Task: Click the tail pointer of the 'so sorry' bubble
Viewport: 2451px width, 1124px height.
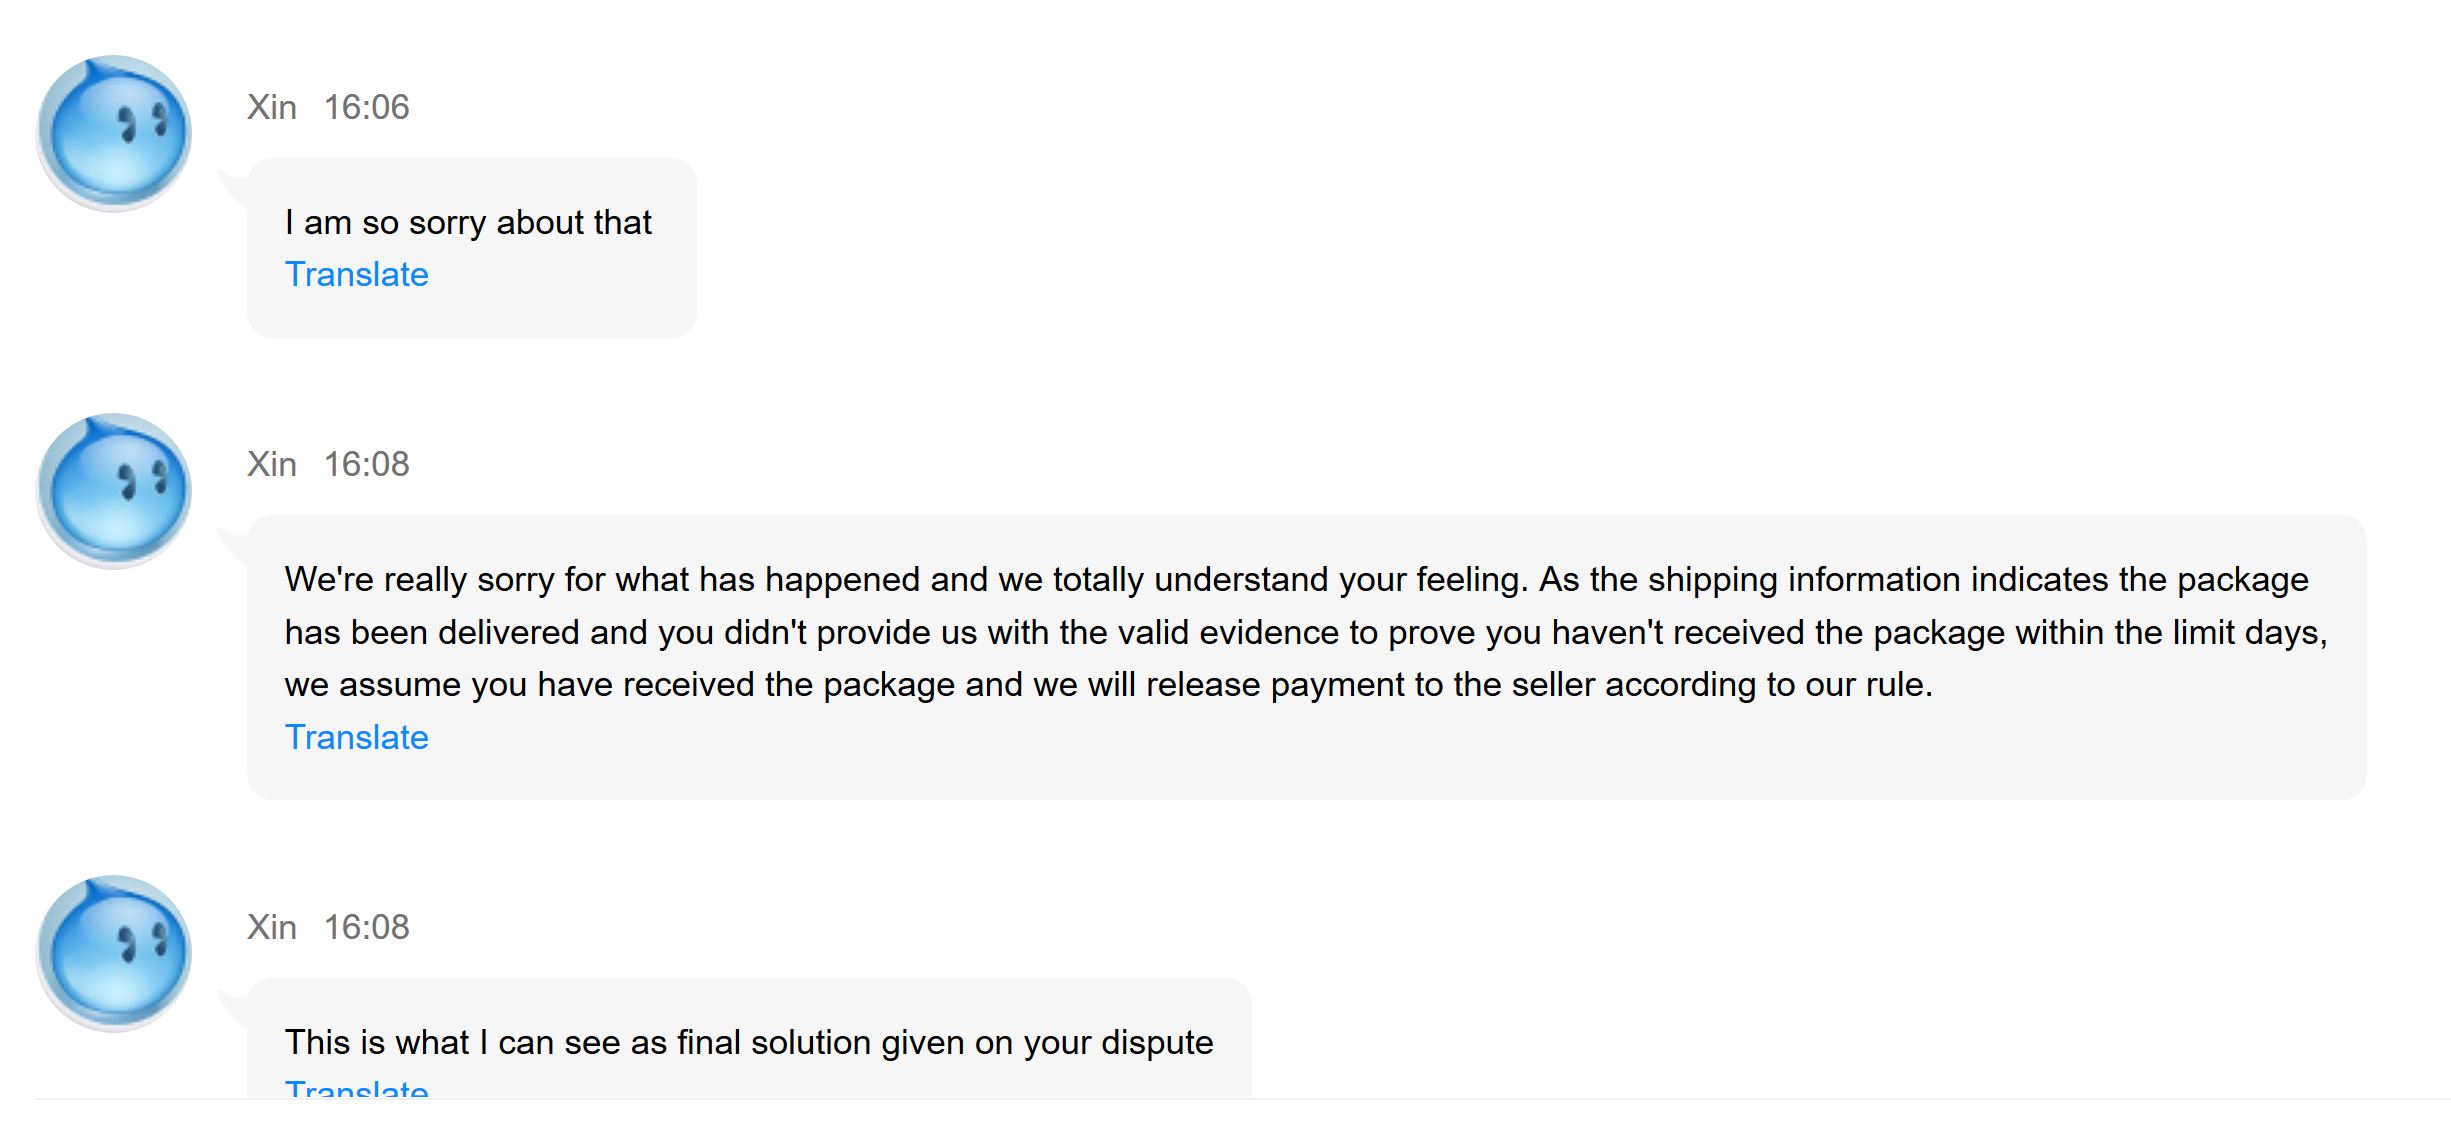Action: click(233, 186)
